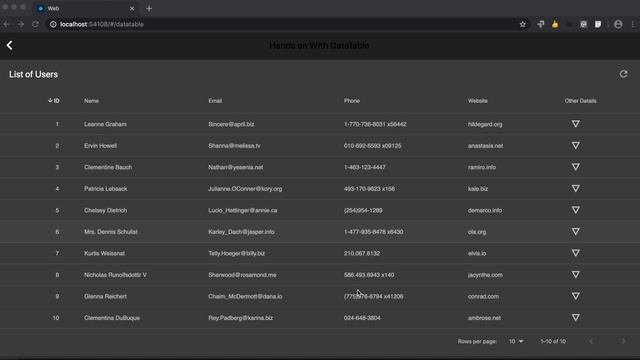Screen dimensions: 640x360
Task: Click phone 1-463-123-4447
Action: pyautogui.click(x=364, y=167)
